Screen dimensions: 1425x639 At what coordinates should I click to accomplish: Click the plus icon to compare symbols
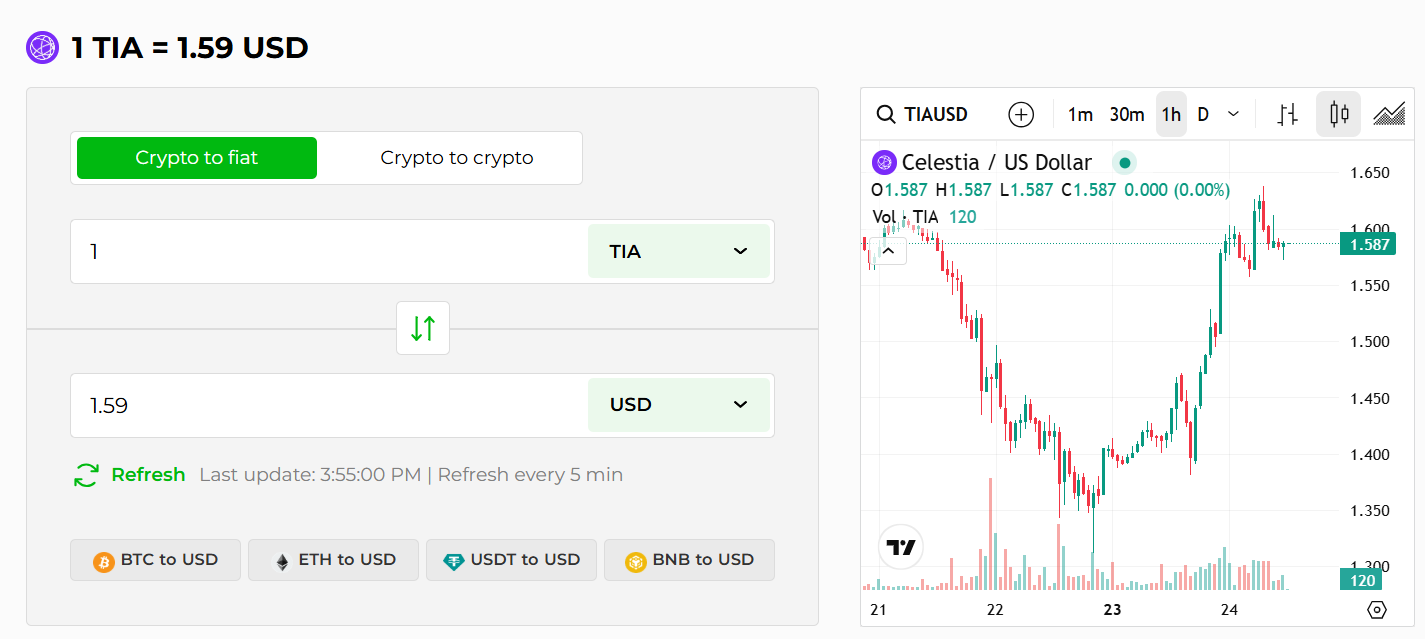pos(1021,114)
